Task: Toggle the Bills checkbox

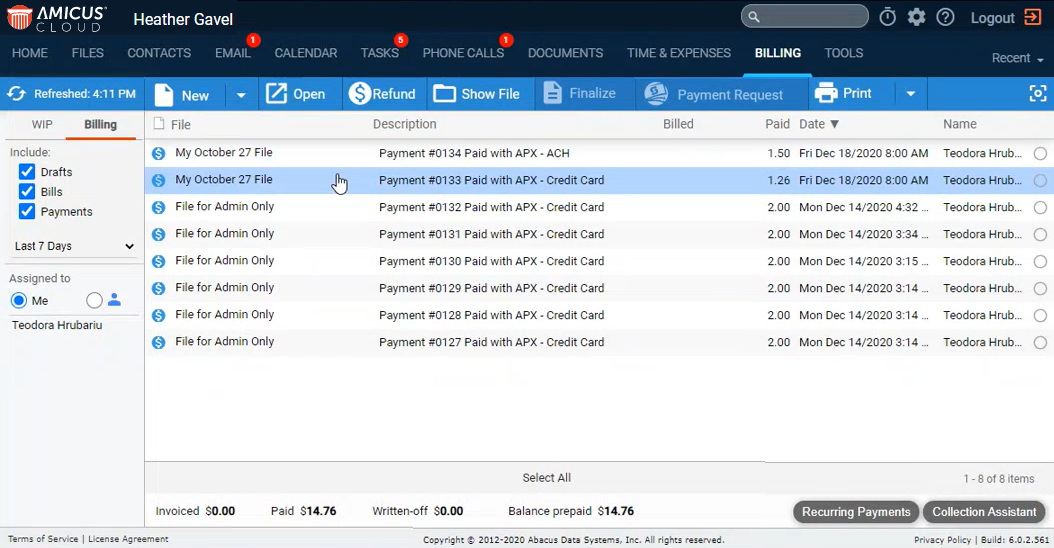Action: (x=27, y=192)
